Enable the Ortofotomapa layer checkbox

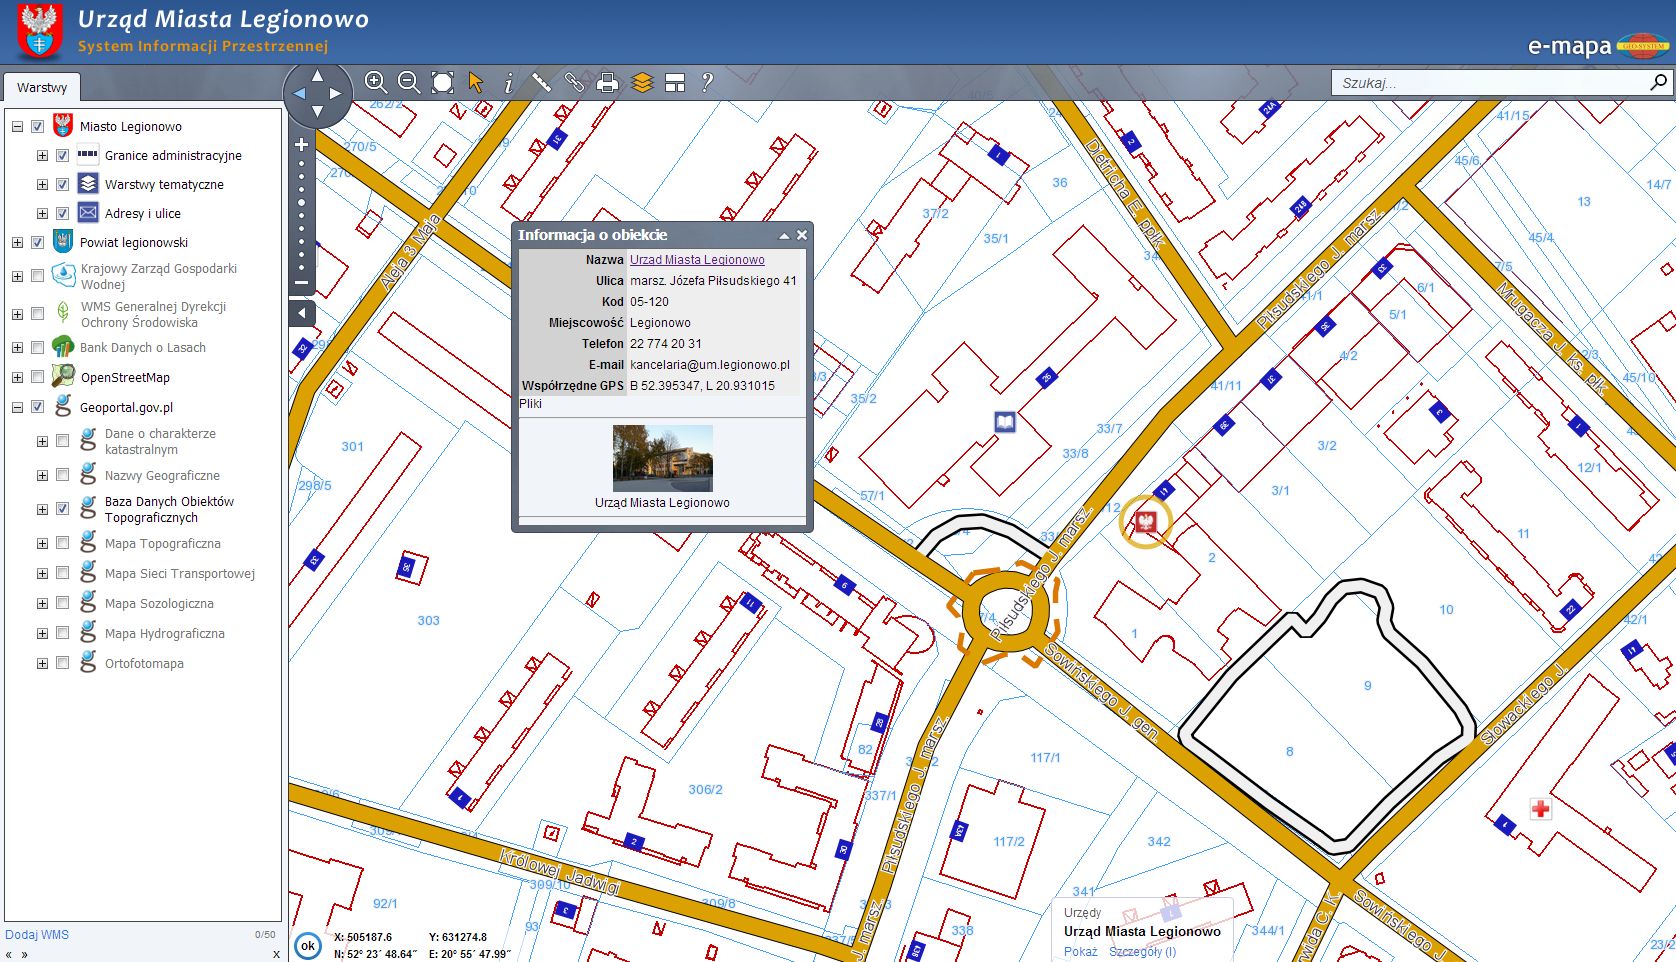(x=62, y=664)
